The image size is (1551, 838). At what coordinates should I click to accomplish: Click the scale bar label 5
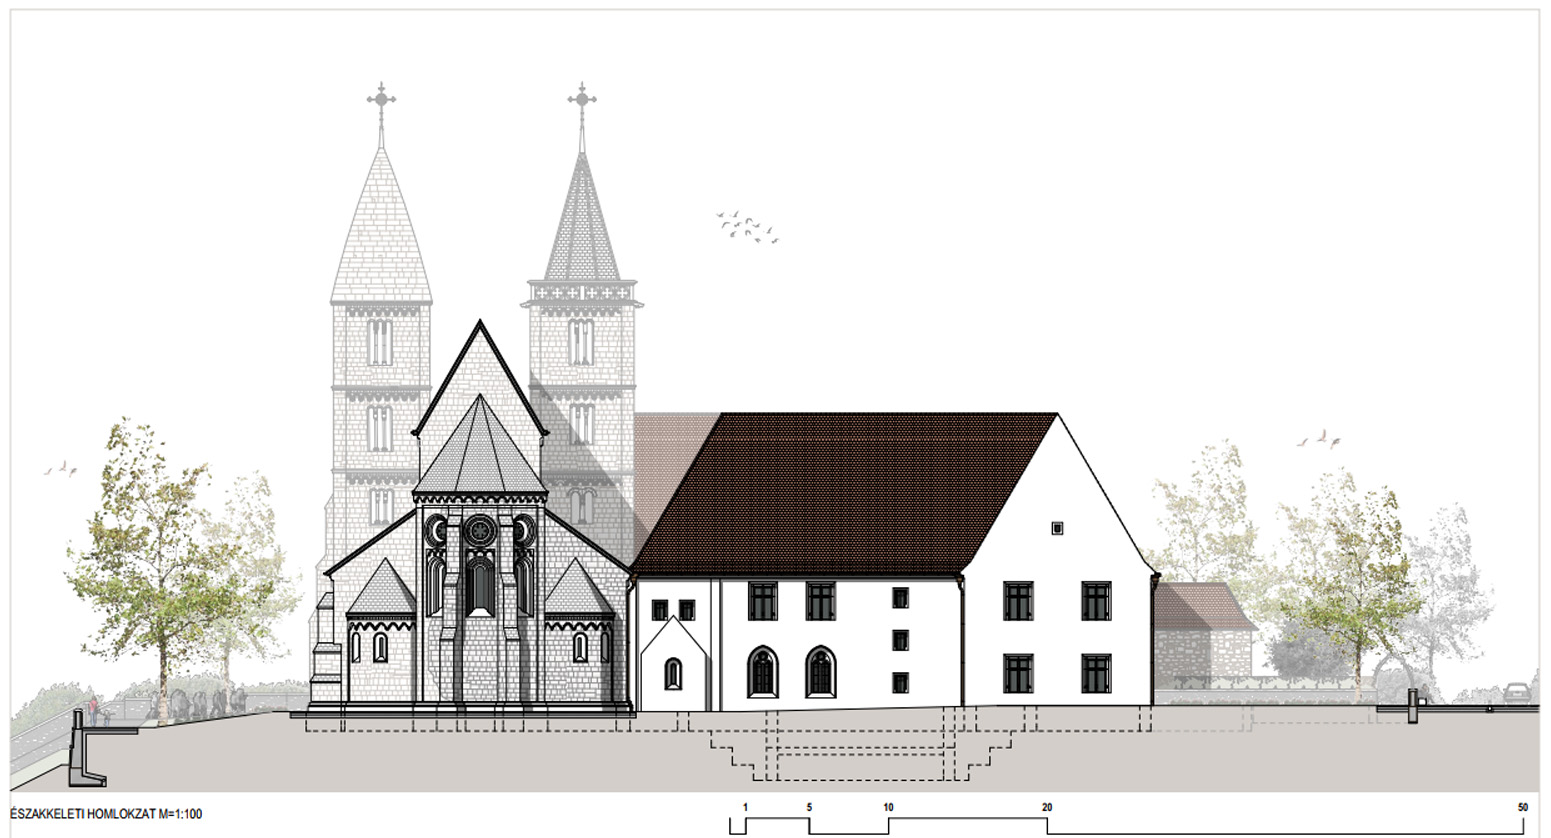(x=809, y=807)
